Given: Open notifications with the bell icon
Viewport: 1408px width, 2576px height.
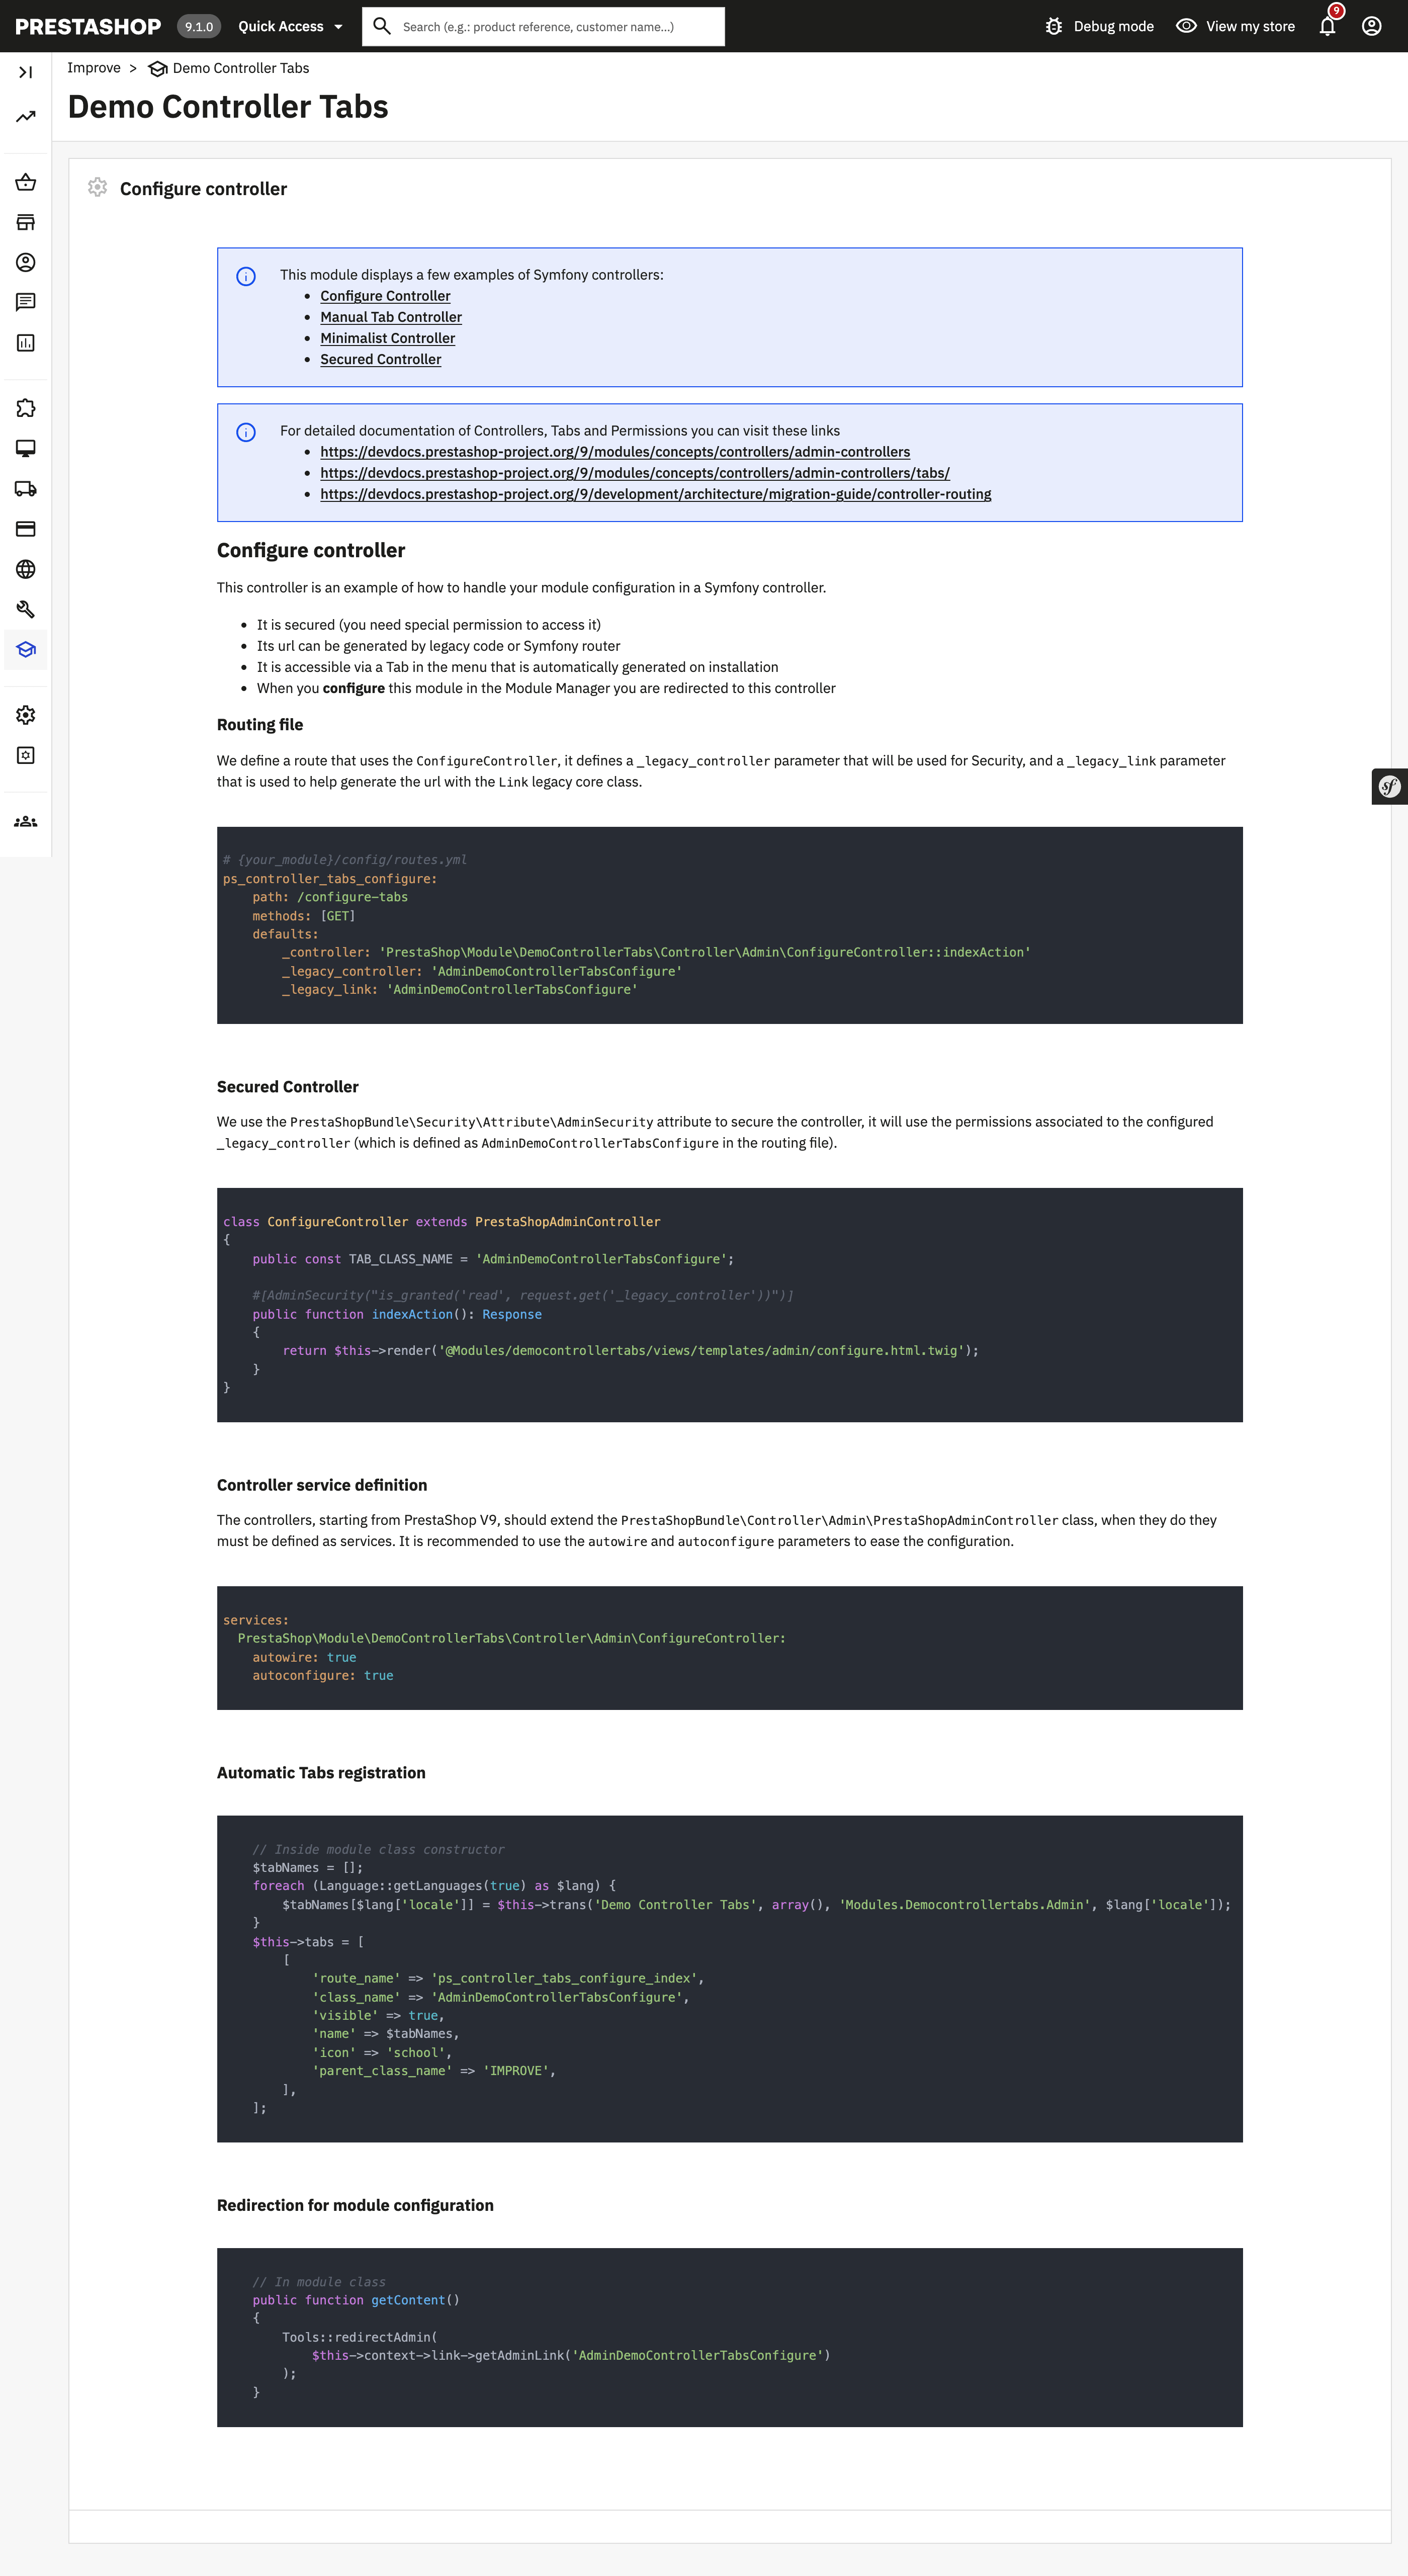Looking at the screenshot, I should [1327, 26].
